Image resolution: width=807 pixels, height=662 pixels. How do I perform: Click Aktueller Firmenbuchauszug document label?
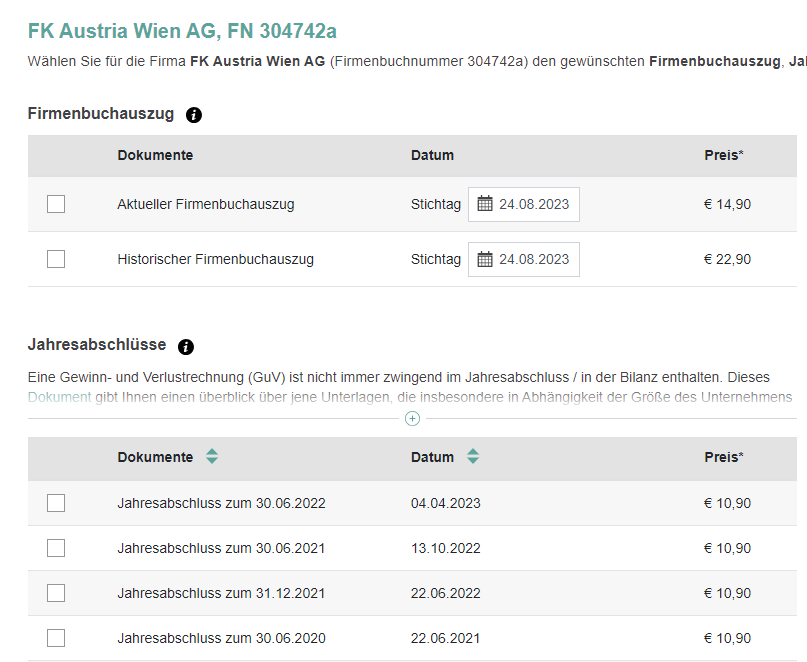[205, 204]
